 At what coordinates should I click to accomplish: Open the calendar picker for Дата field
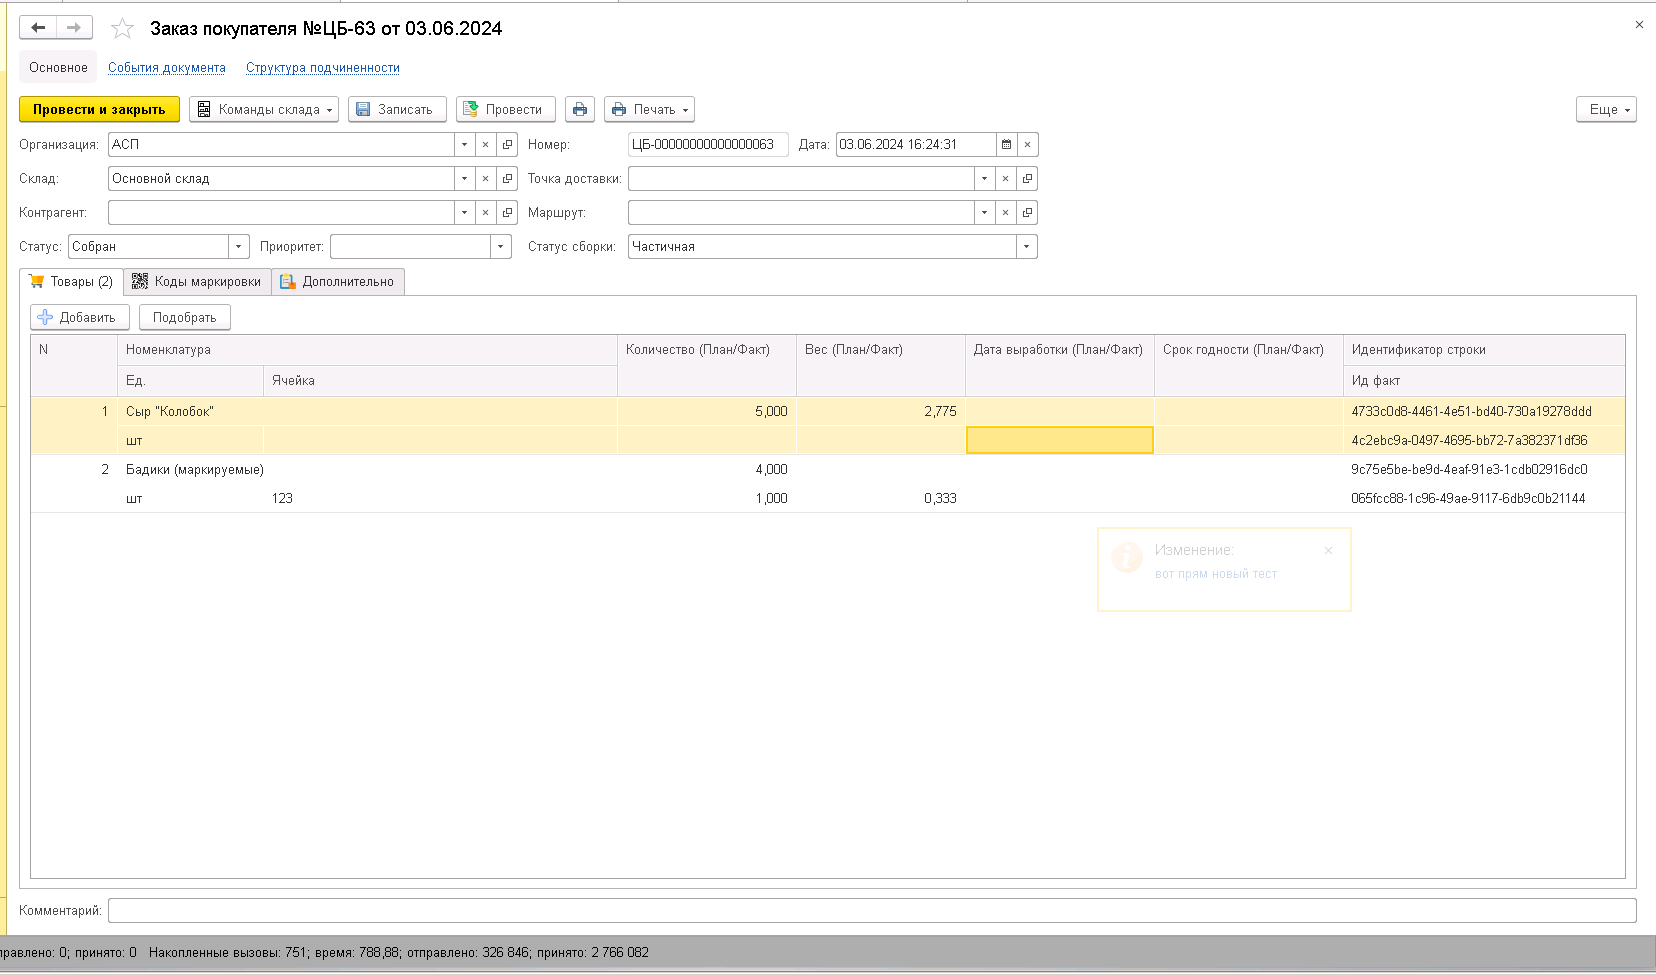tap(1007, 144)
